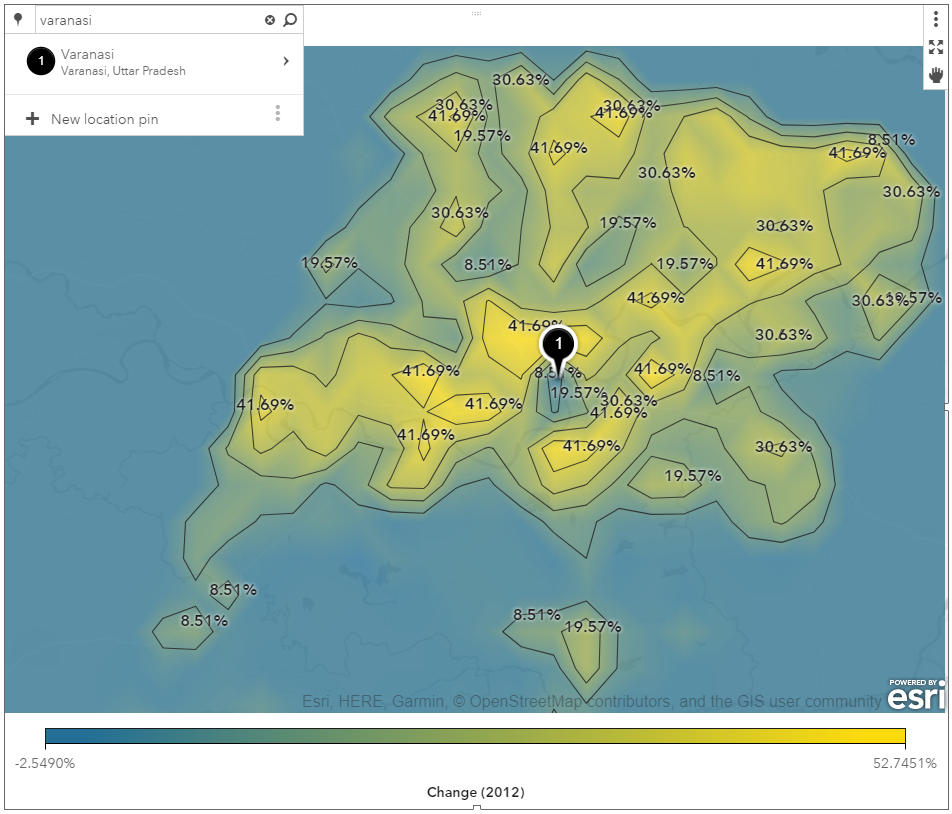Viewport: 952px width, 814px height.
Task: Expand the Varanasi result with the chevron
Action: click(x=286, y=61)
